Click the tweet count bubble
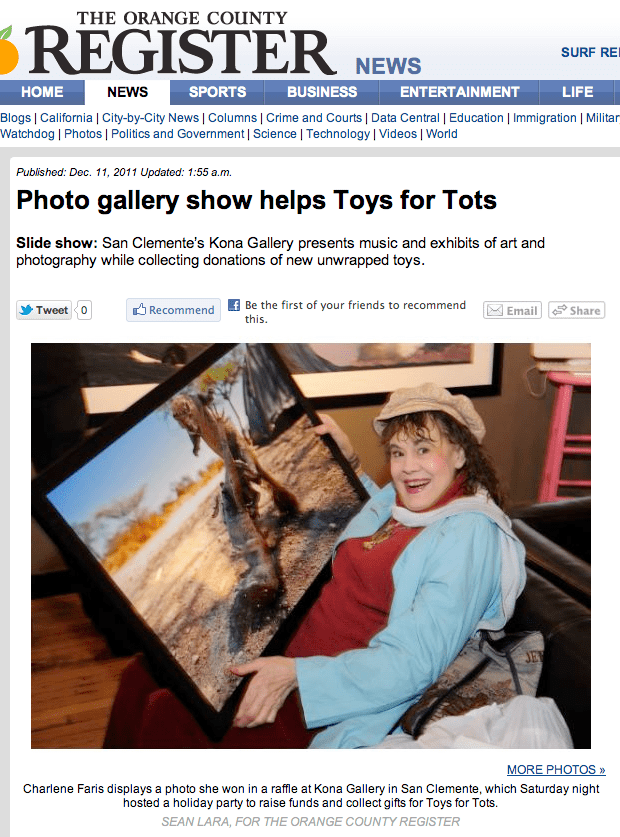This screenshot has height=837, width=620. 84,310
